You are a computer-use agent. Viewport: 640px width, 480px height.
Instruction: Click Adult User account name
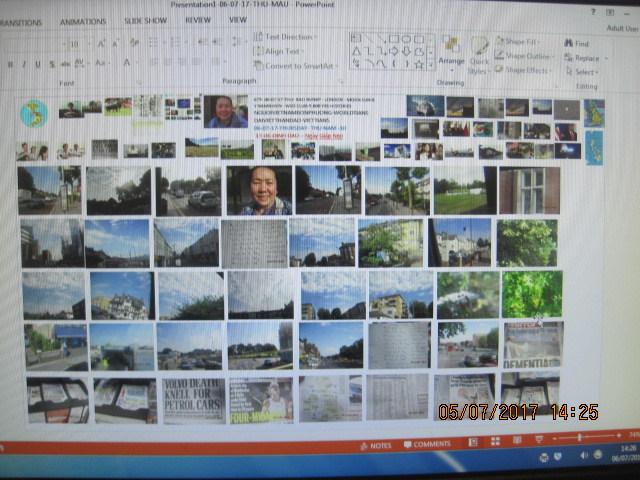point(622,28)
